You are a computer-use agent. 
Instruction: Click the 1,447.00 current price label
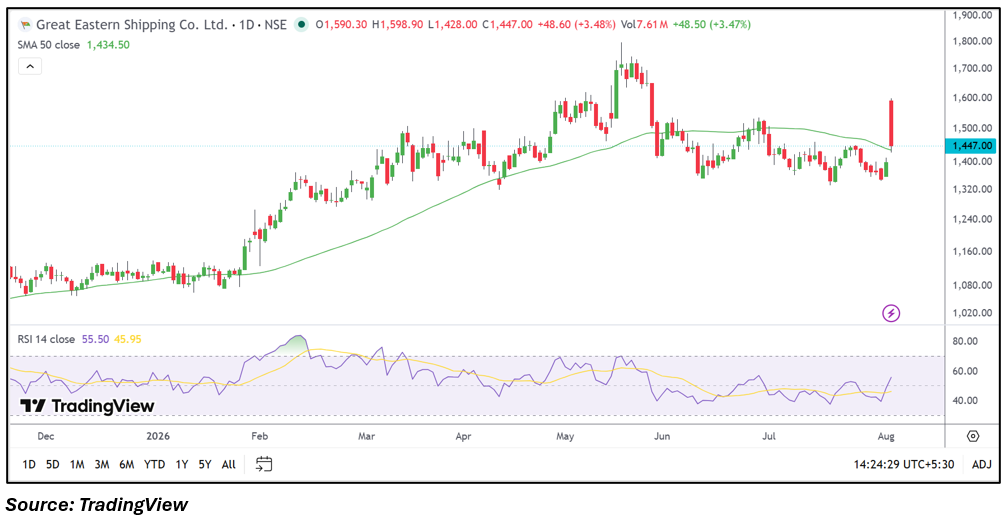pyautogui.click(x=973, y=146)
